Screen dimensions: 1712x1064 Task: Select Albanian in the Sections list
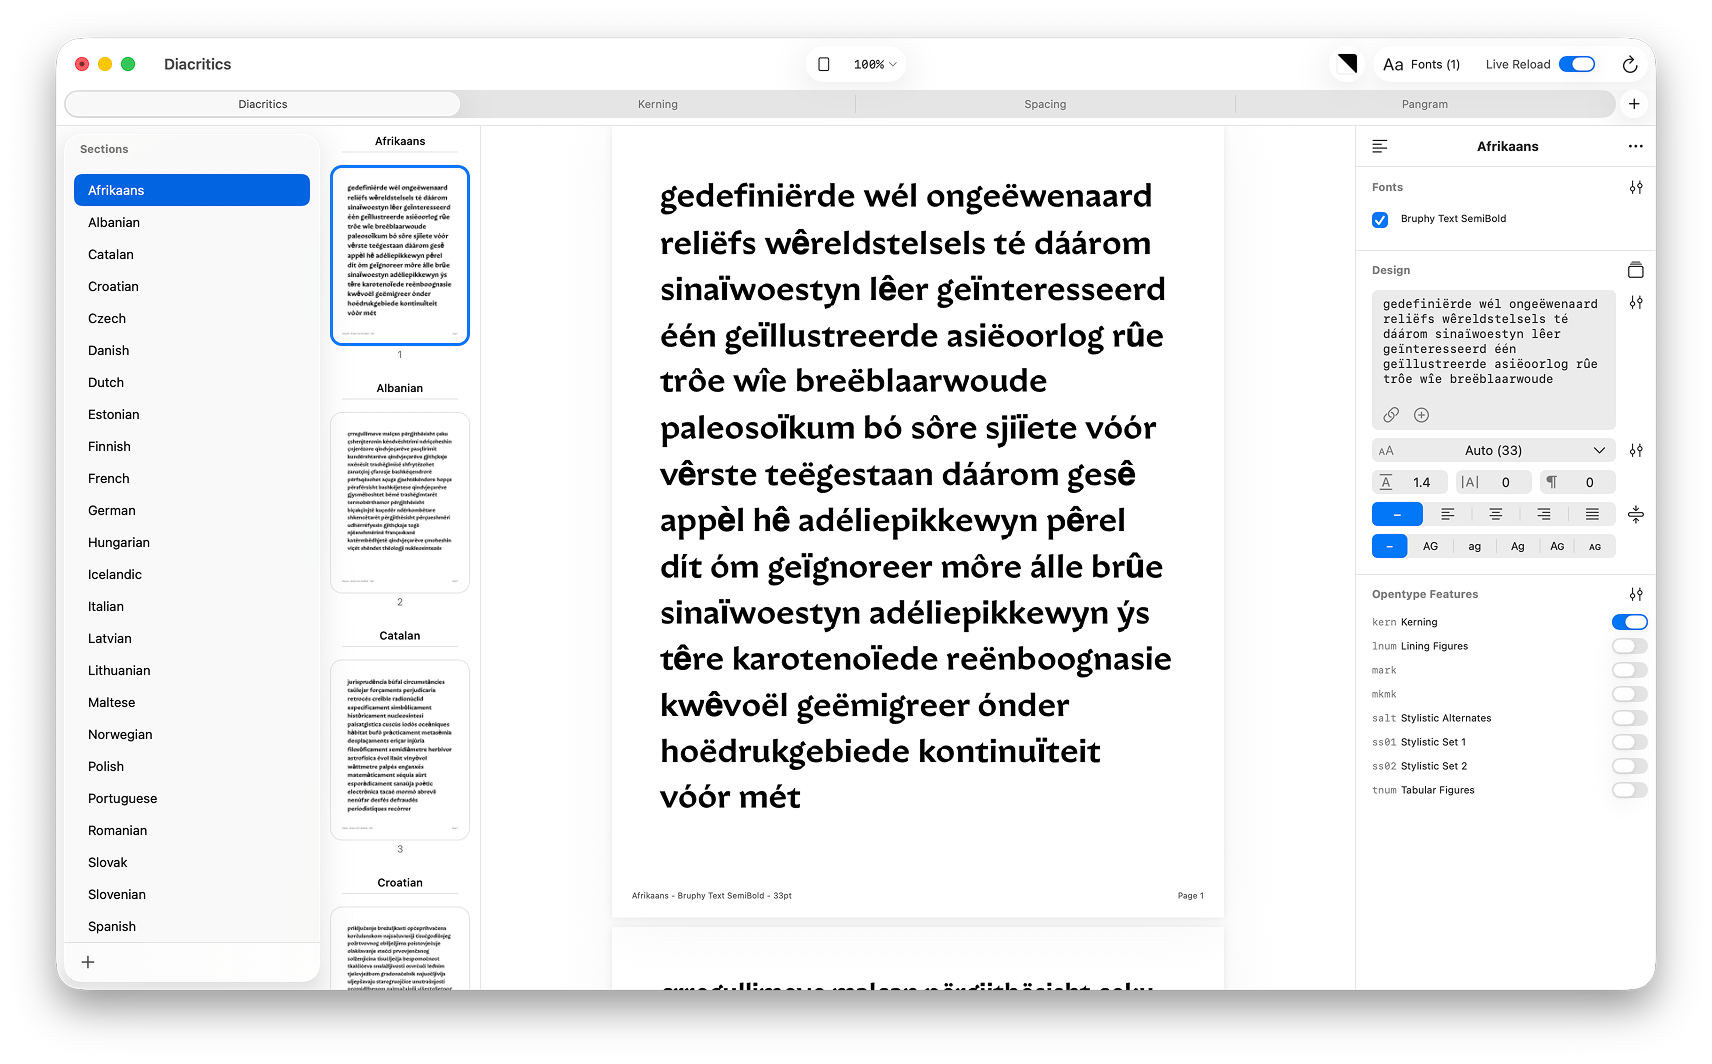(x=192, y=222)
